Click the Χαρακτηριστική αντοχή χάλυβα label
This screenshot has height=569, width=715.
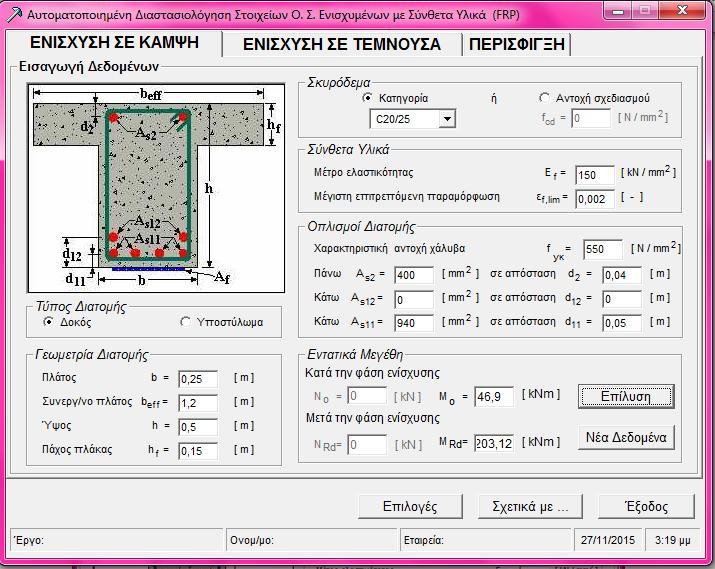(x=389, y=248)
